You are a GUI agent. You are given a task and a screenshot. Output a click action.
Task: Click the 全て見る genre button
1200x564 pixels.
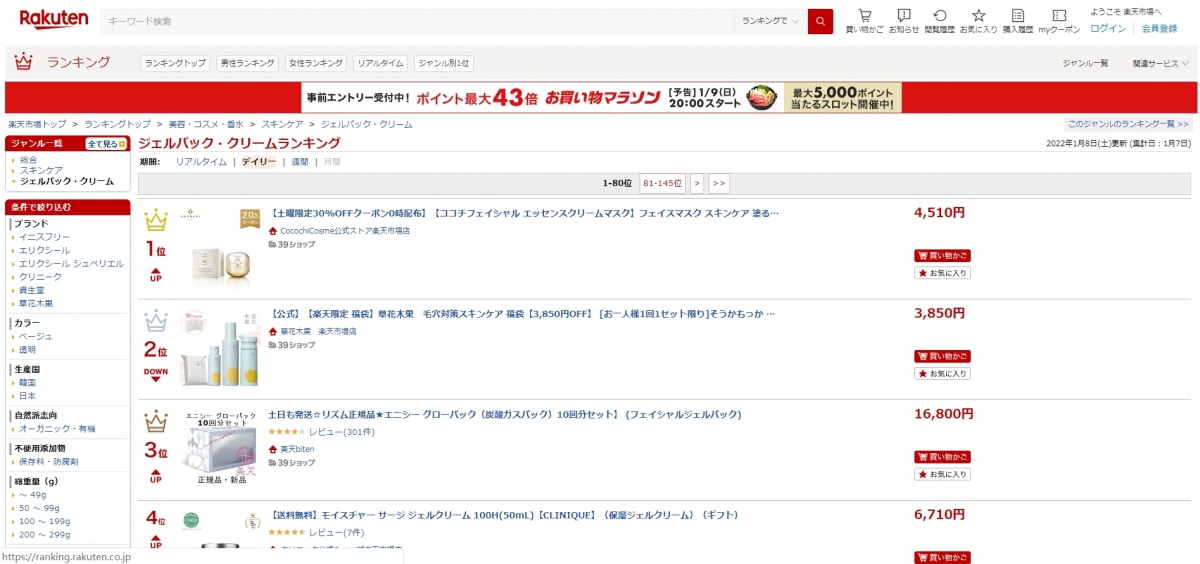click(x=106, y=144)
